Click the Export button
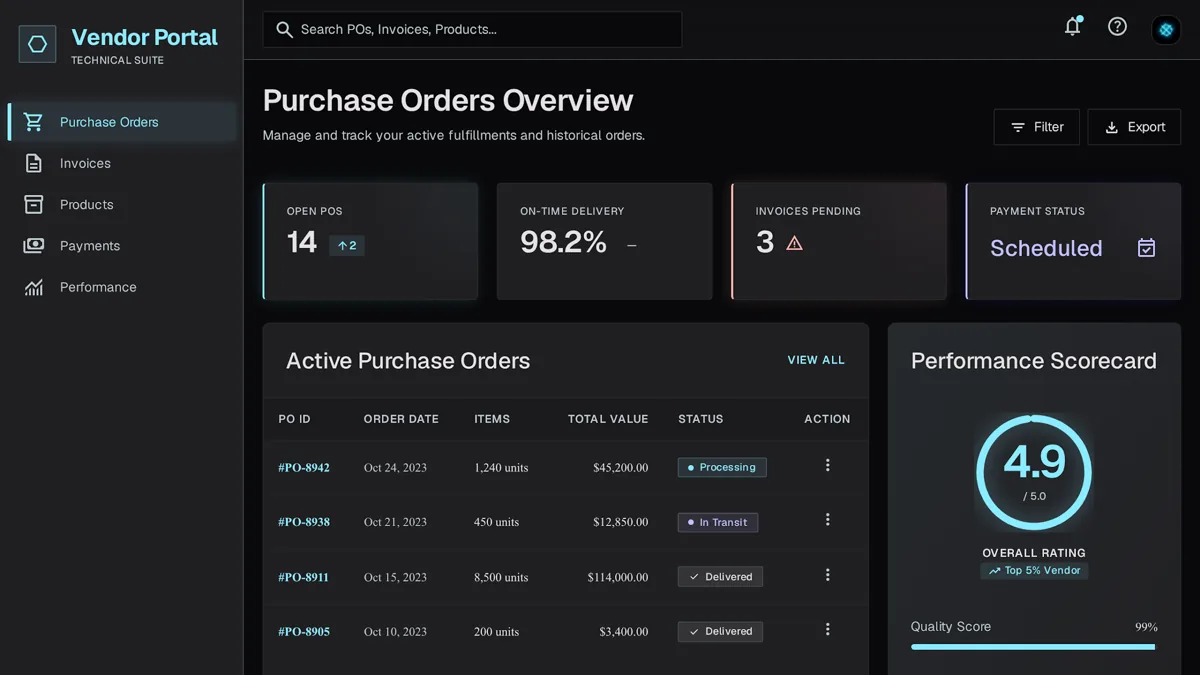Viewport: 1200px width, 675px height. coord(1134,127)
